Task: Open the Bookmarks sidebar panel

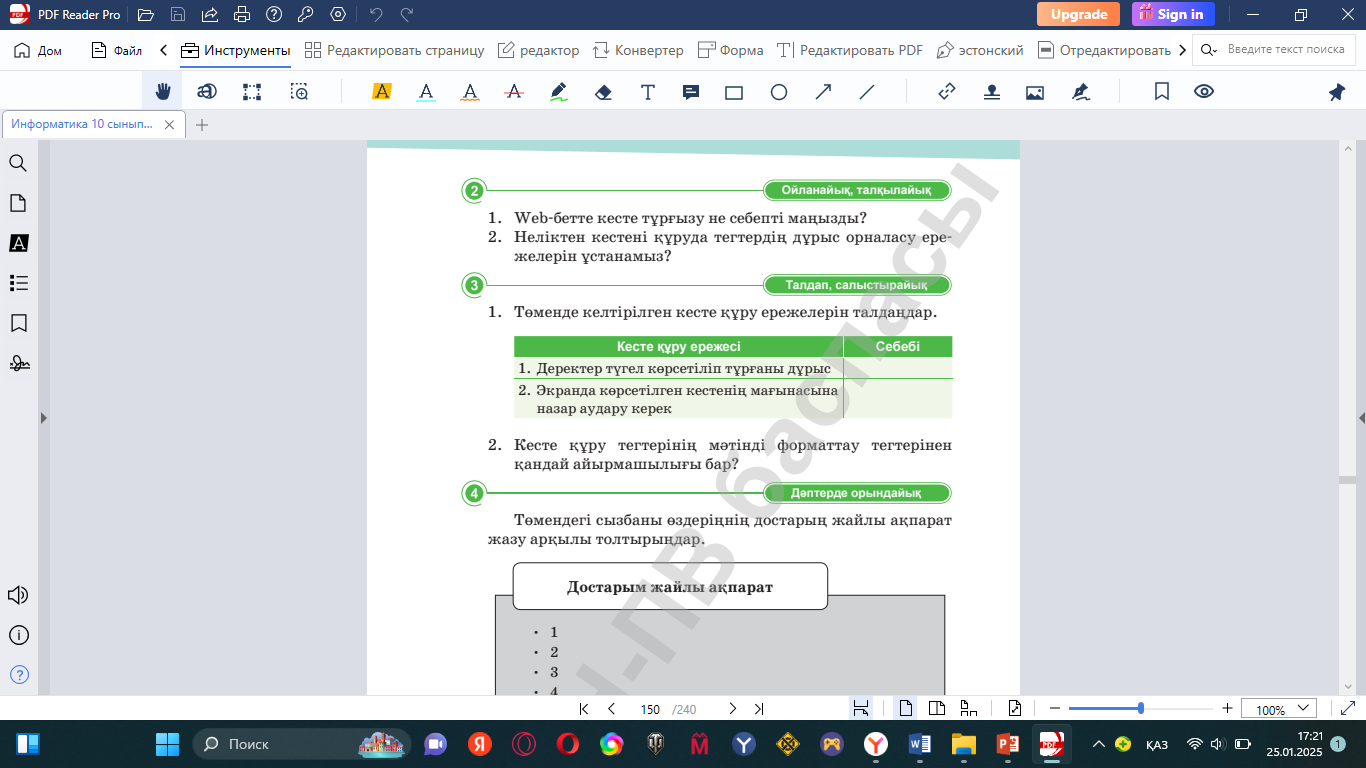Action: (18, 323)
